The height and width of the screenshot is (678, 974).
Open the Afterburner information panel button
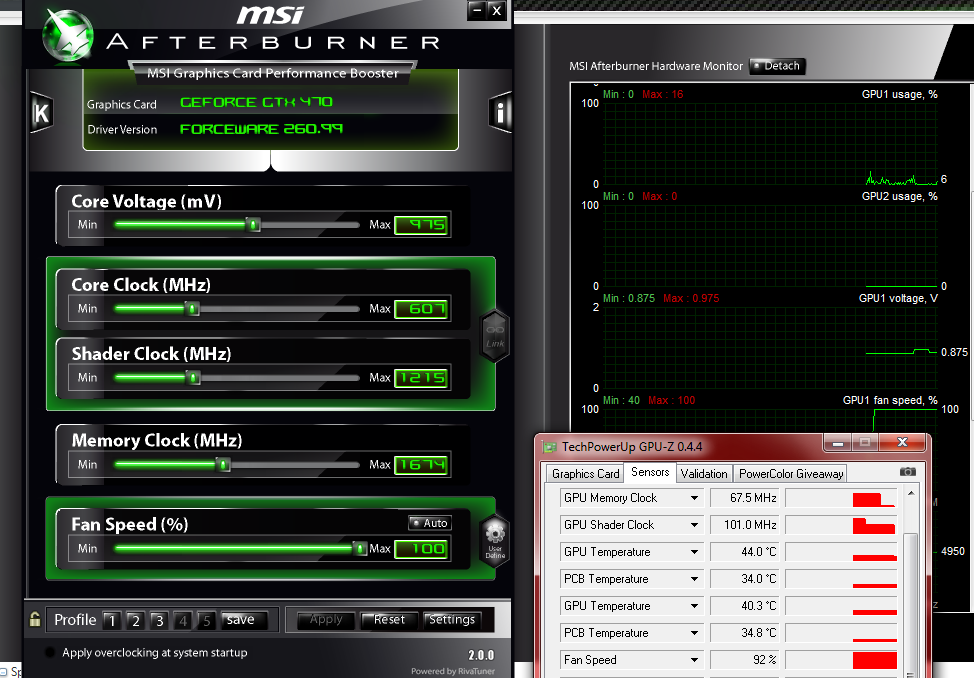click(x=500, y=112)
